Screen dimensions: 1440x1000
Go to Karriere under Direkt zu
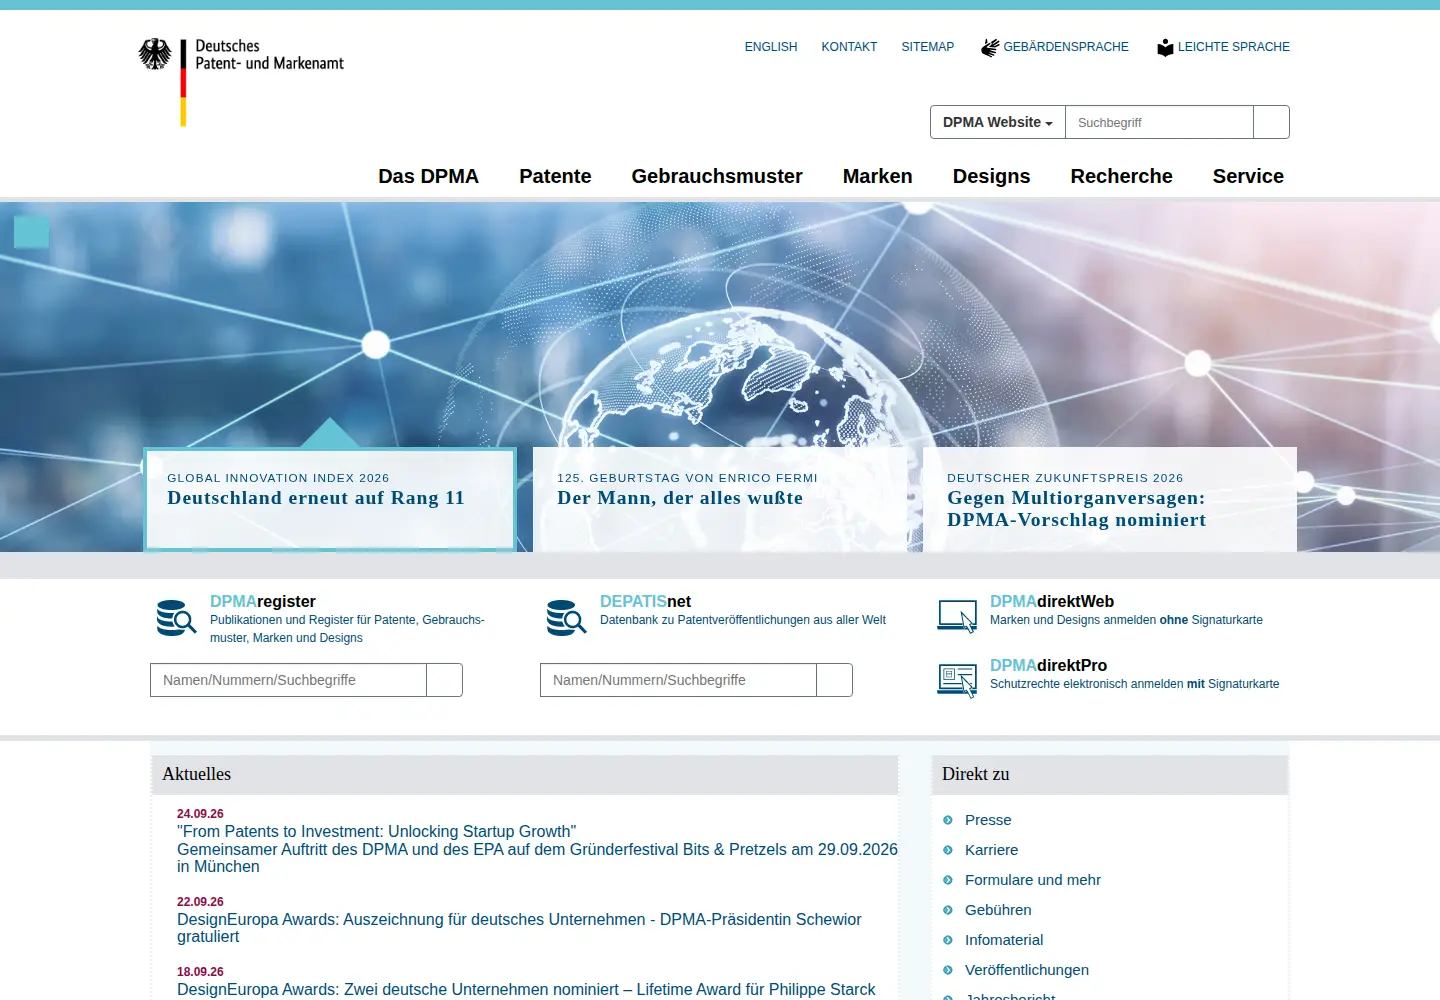tap(991, 850)
